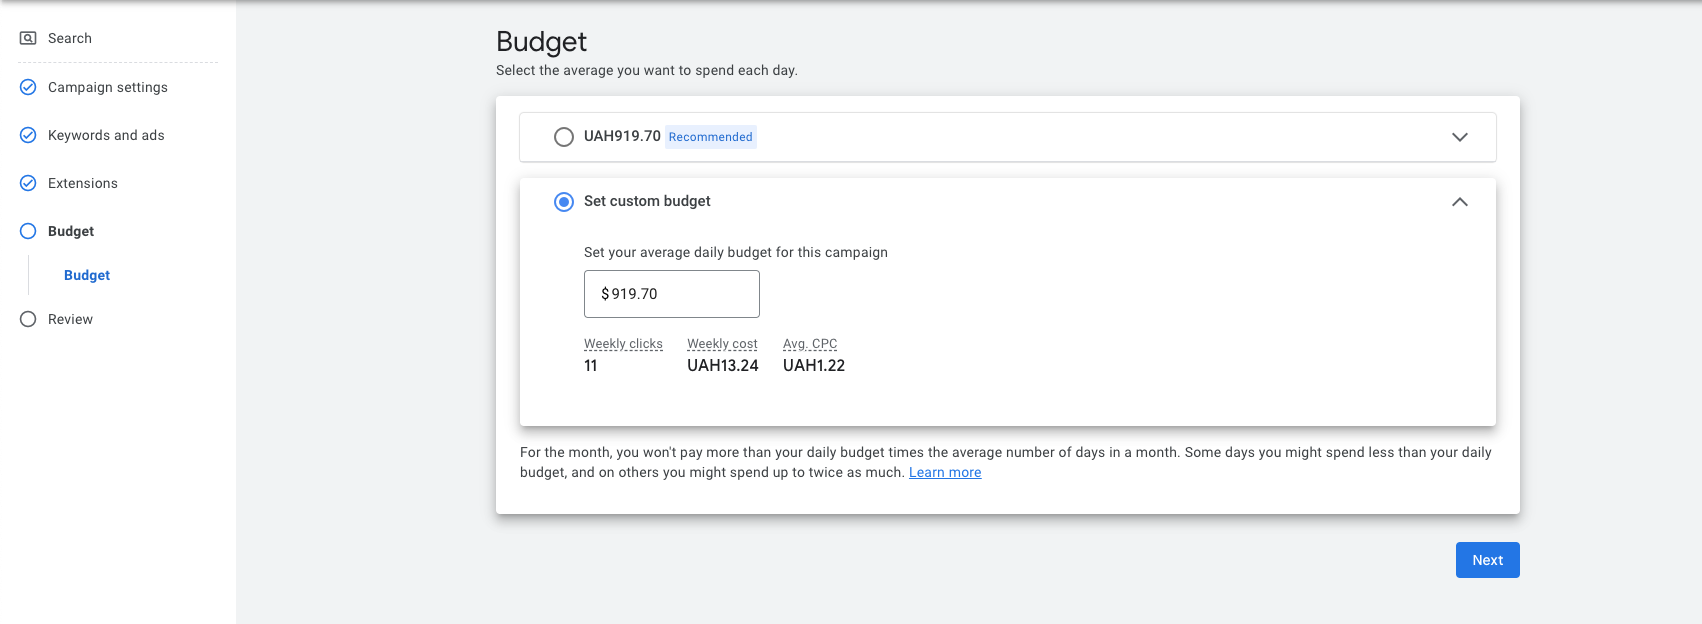The width and height of the screenshot is (1702, 624).
Task: Click the checkmark icon beside Keywords and ads
Action: click(28, 135)
